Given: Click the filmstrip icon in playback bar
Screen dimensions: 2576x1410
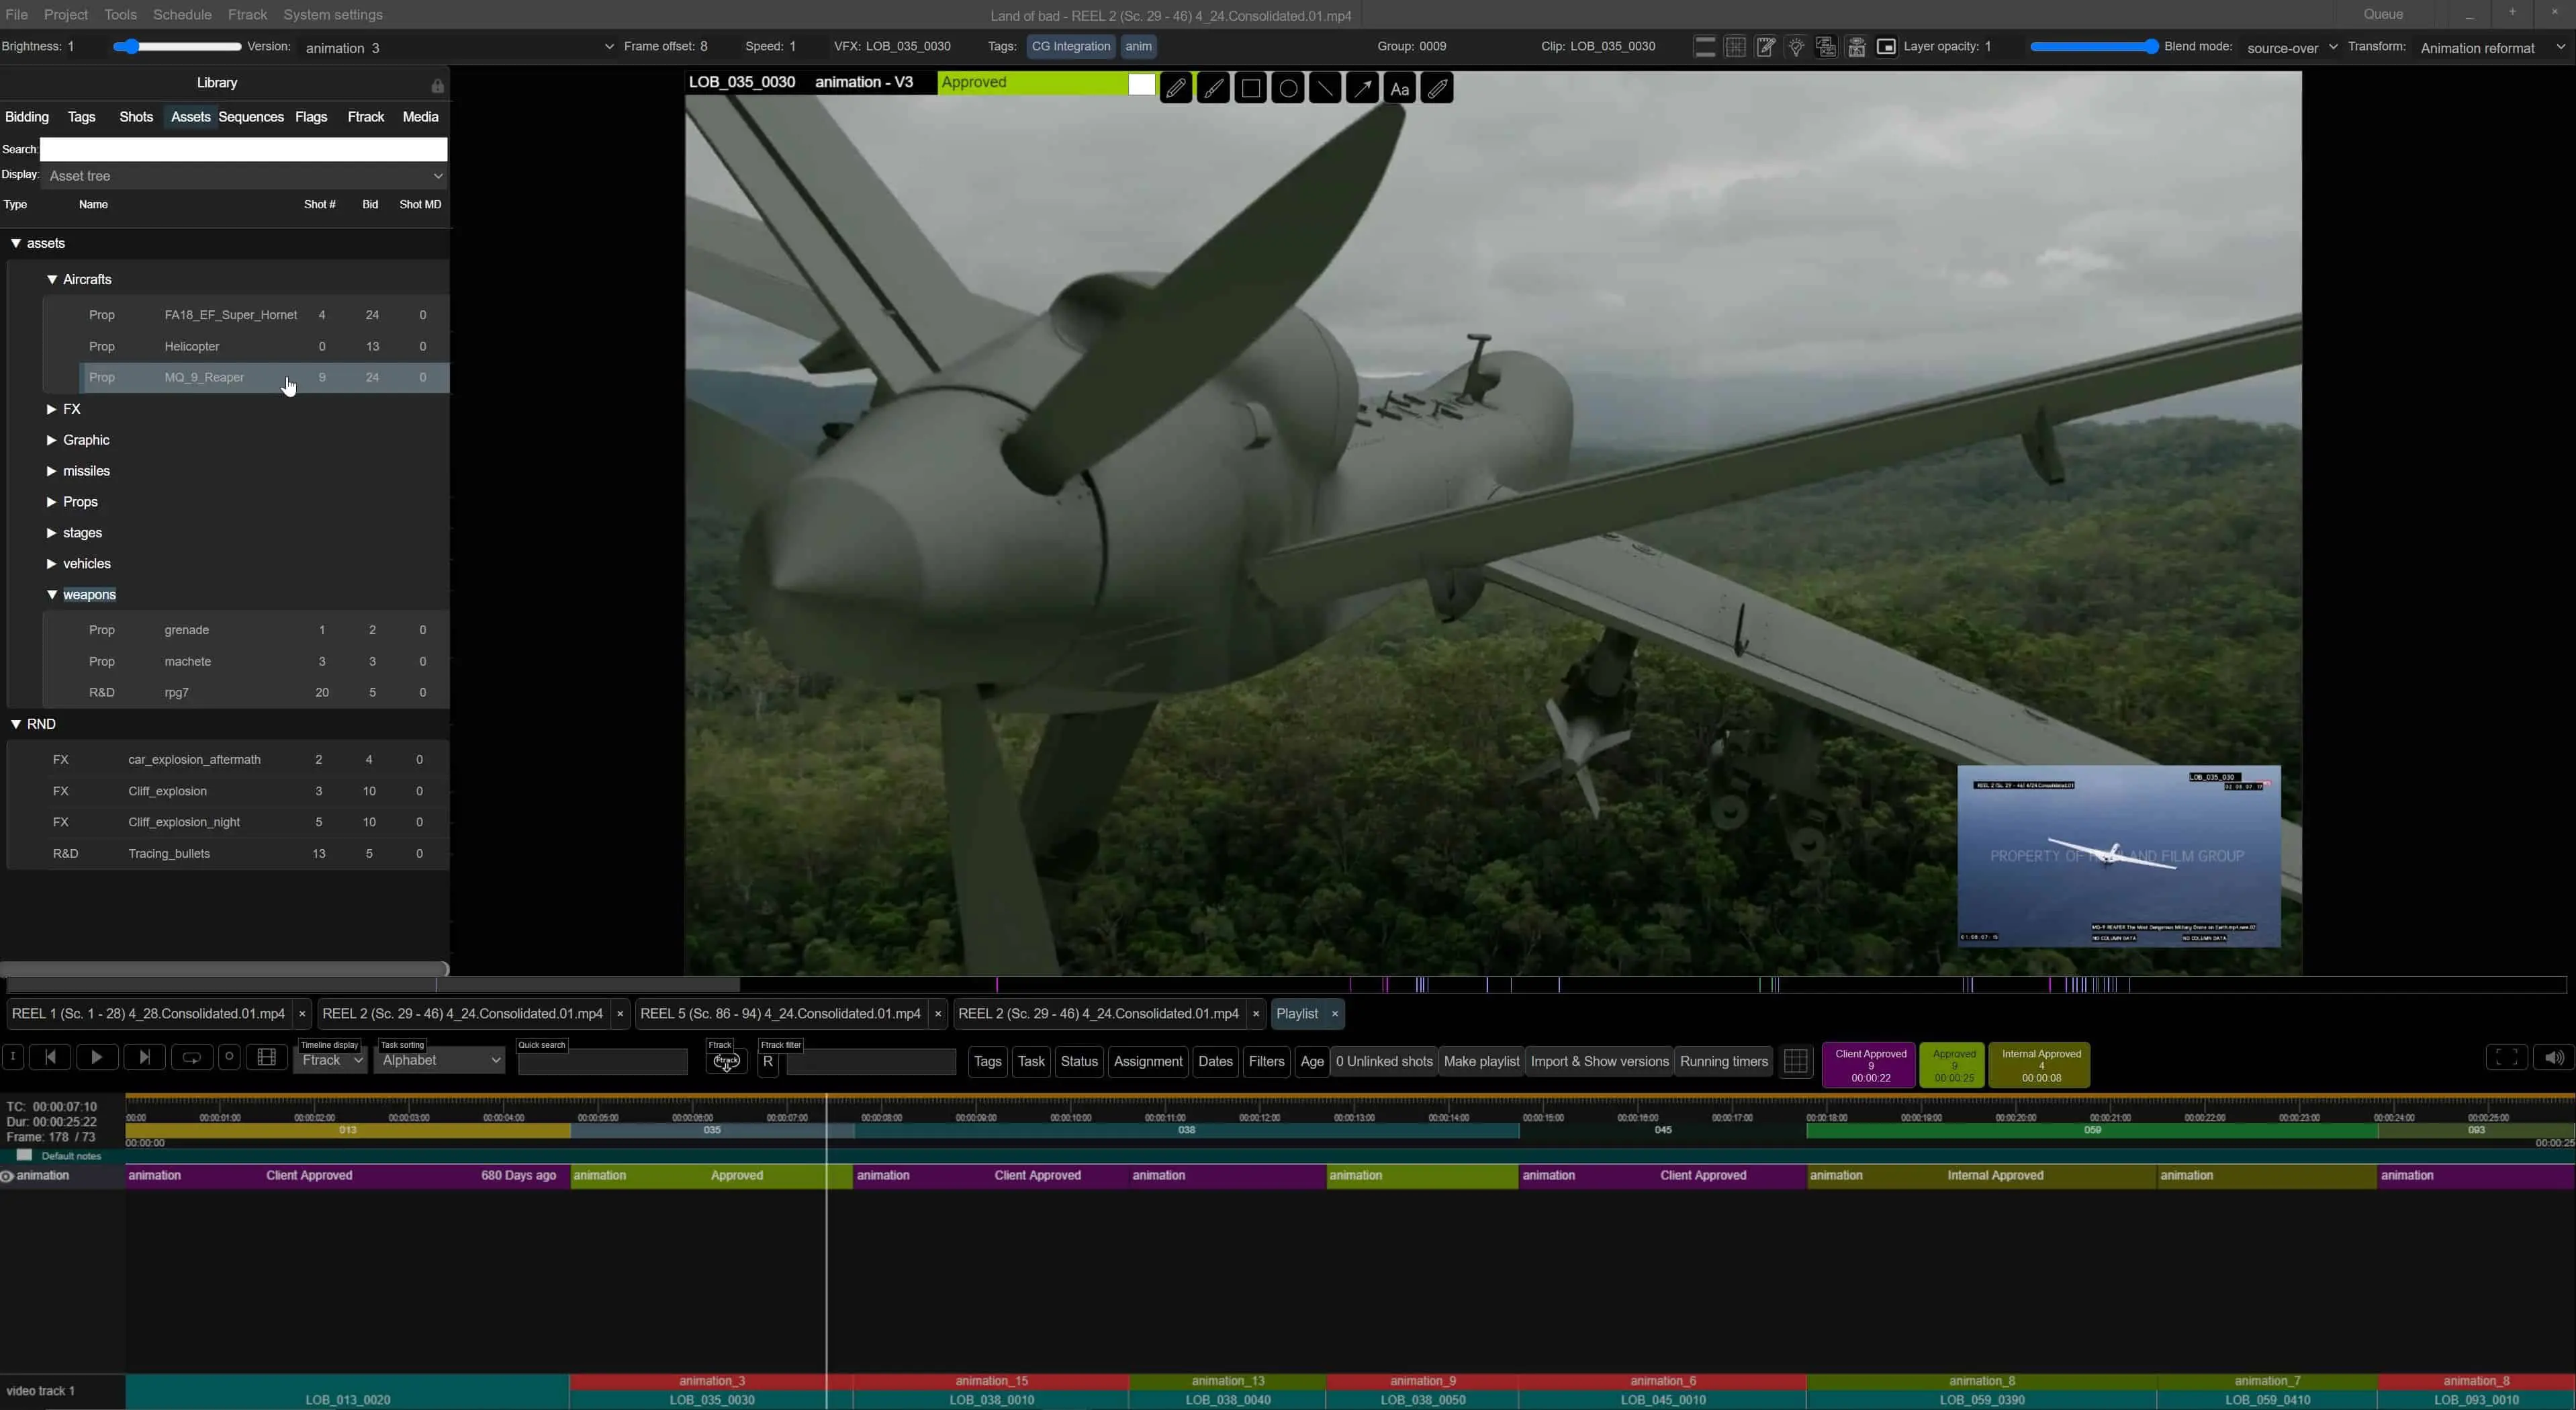Looking at the screenshot, I should click(x=266, y=1057).
